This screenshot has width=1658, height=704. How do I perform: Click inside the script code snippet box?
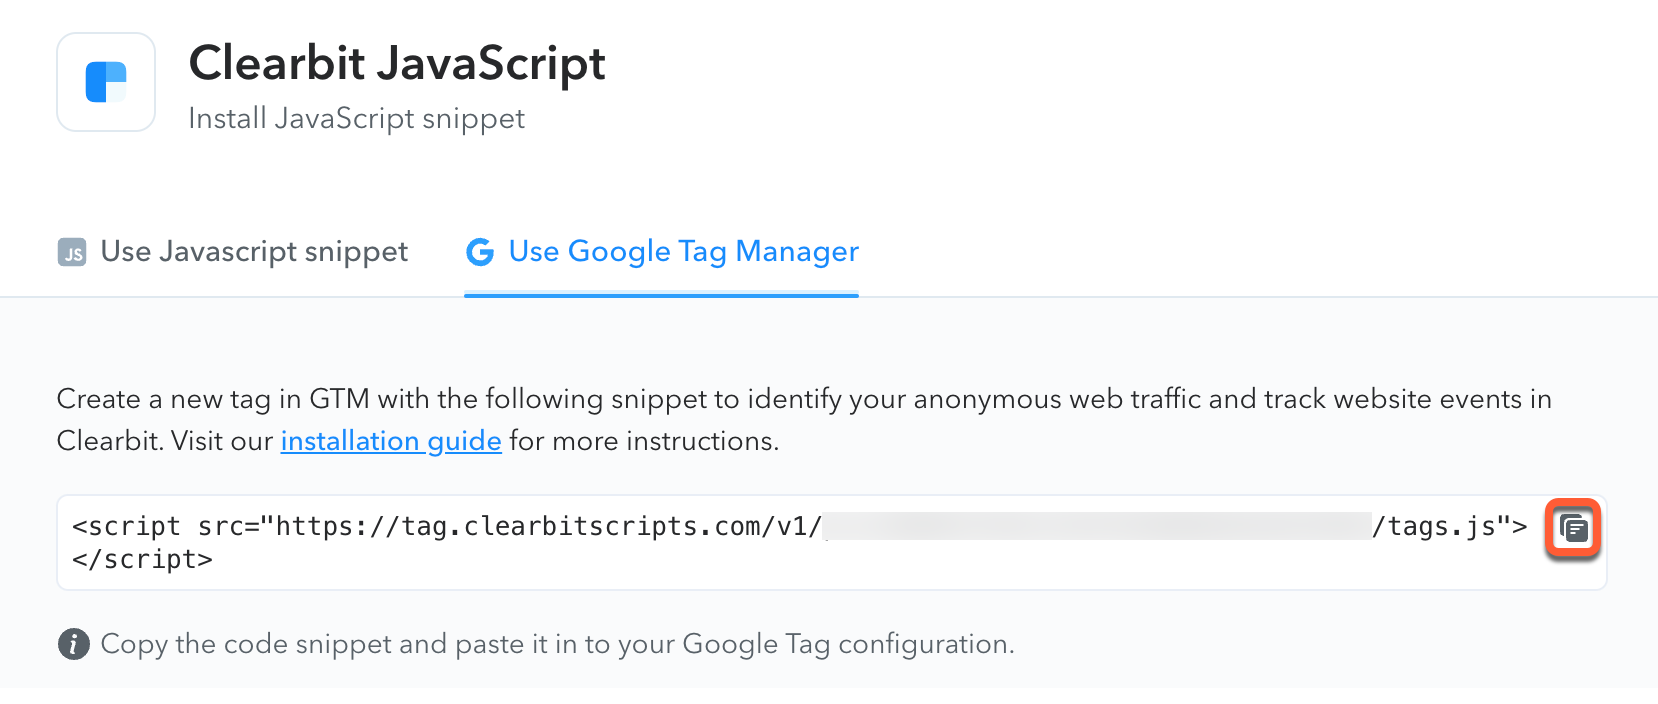831,543
